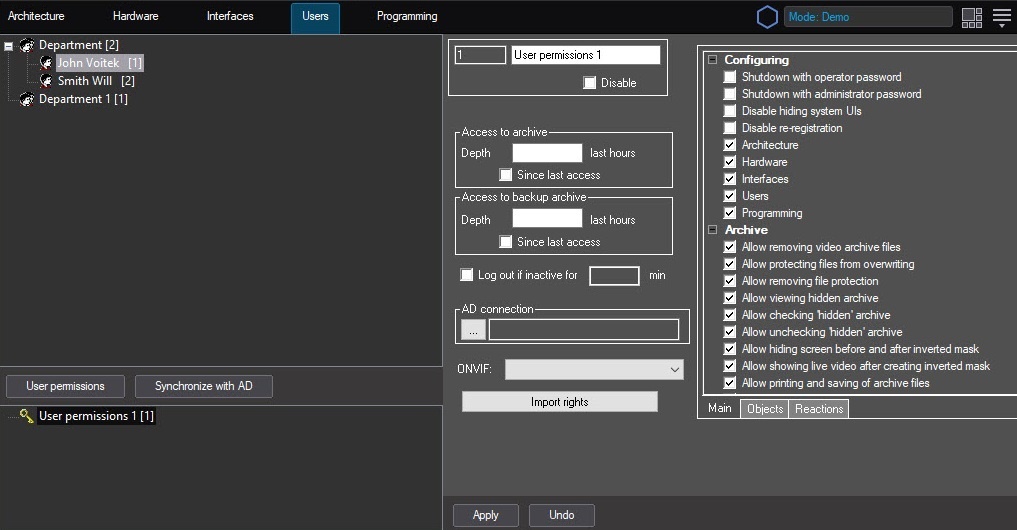Screen dimensions: 1017x530
Task: Uncheck Allow checking 'hidden' archive
Action: tap(730, 315)
